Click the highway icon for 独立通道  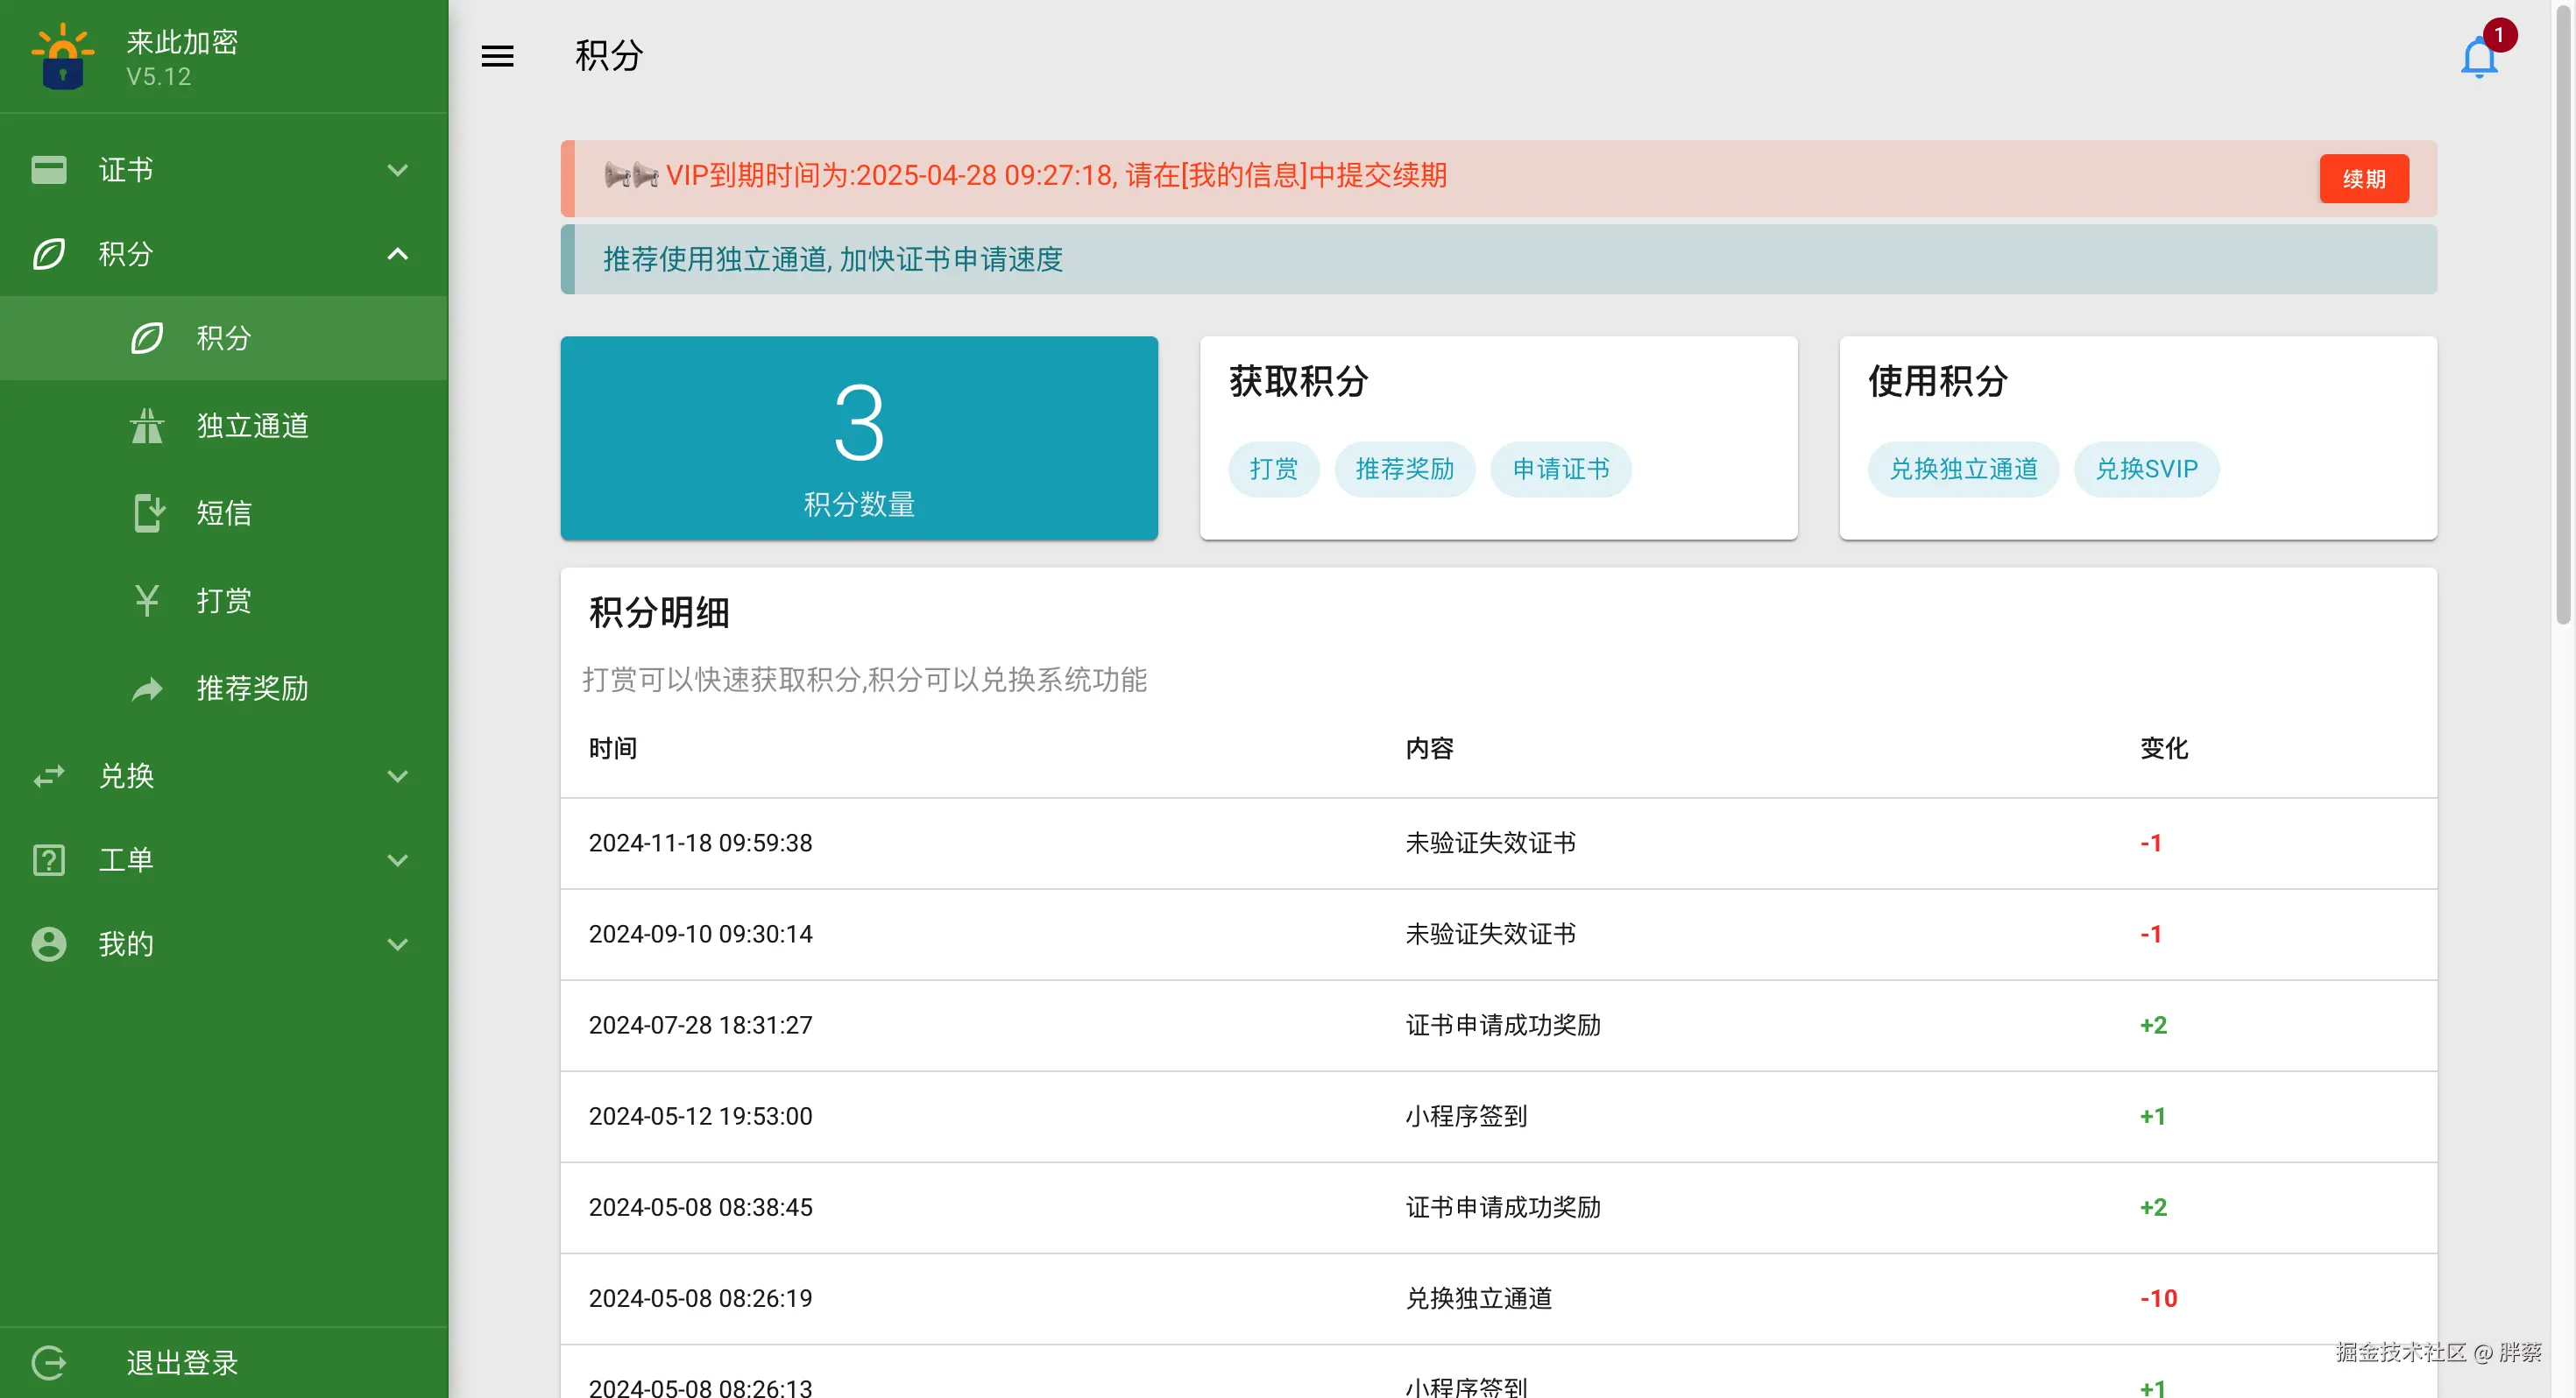pos(147,426)
